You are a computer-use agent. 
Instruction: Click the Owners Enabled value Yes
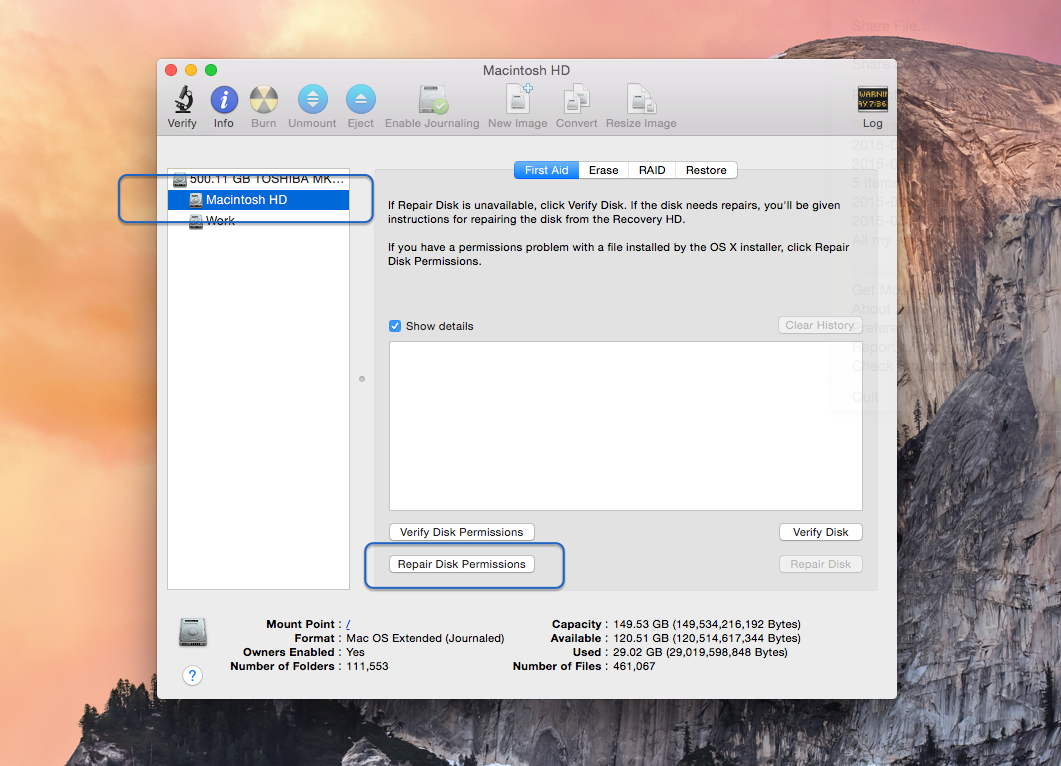(355, 652)
